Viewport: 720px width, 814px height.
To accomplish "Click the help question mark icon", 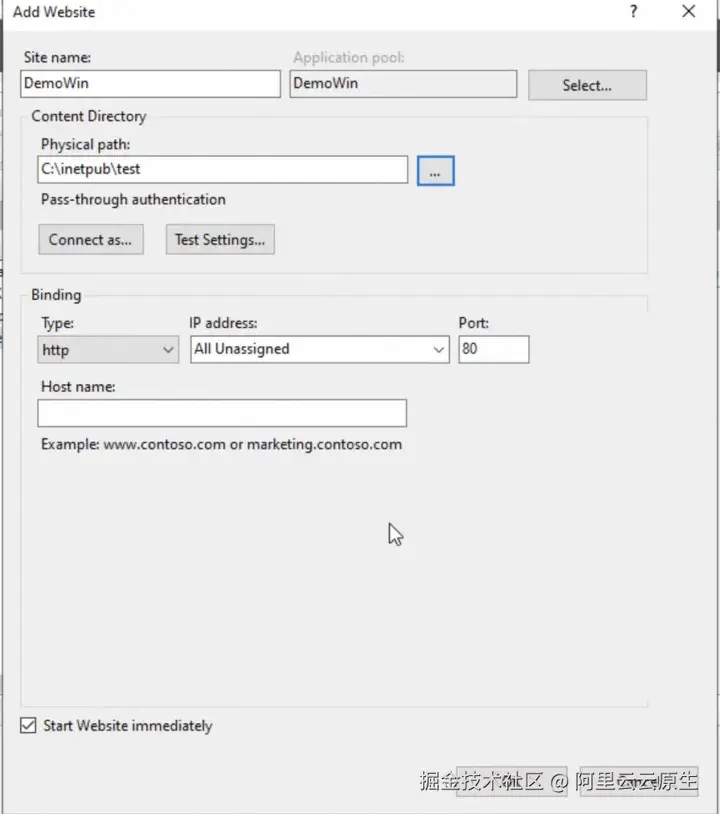I will pyautogui.click(x=634, y=11).
